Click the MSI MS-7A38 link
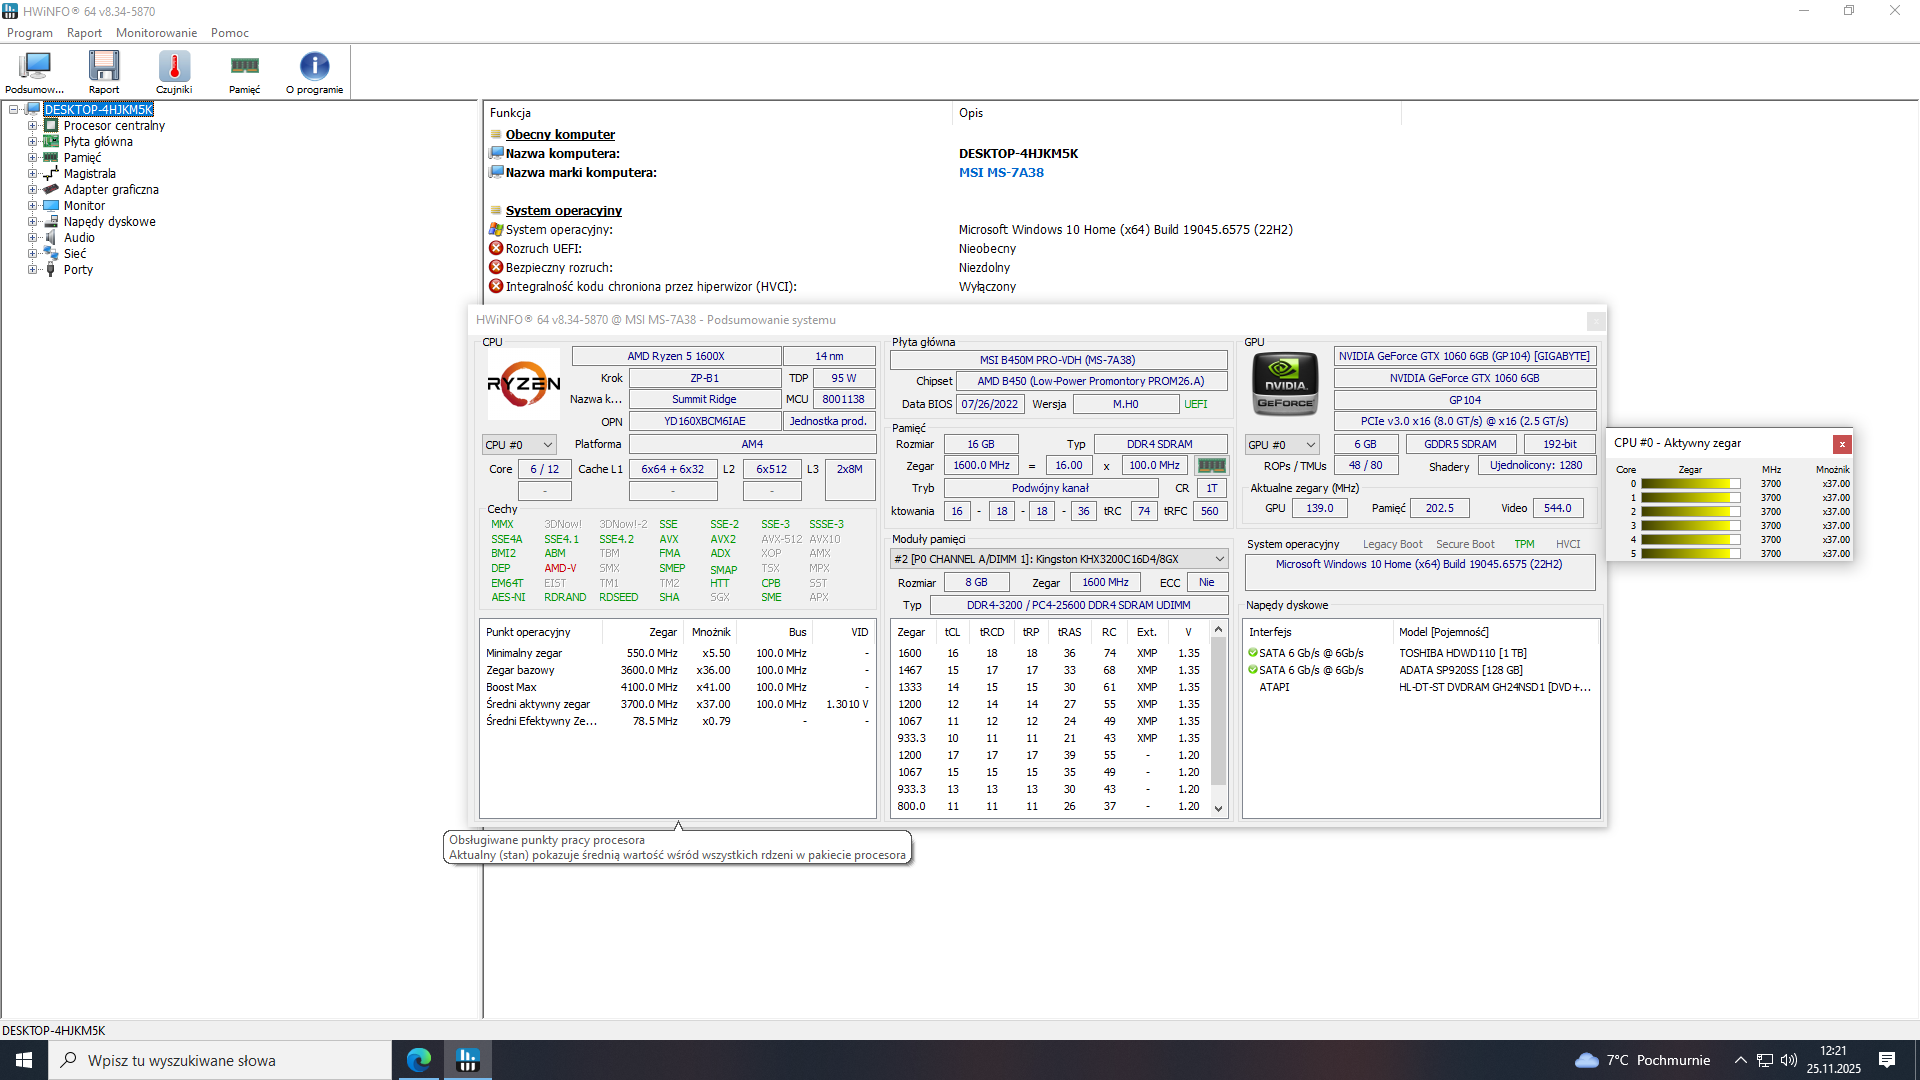The height and width of the screenshot is (1080, 1920). pos(1001,173)
